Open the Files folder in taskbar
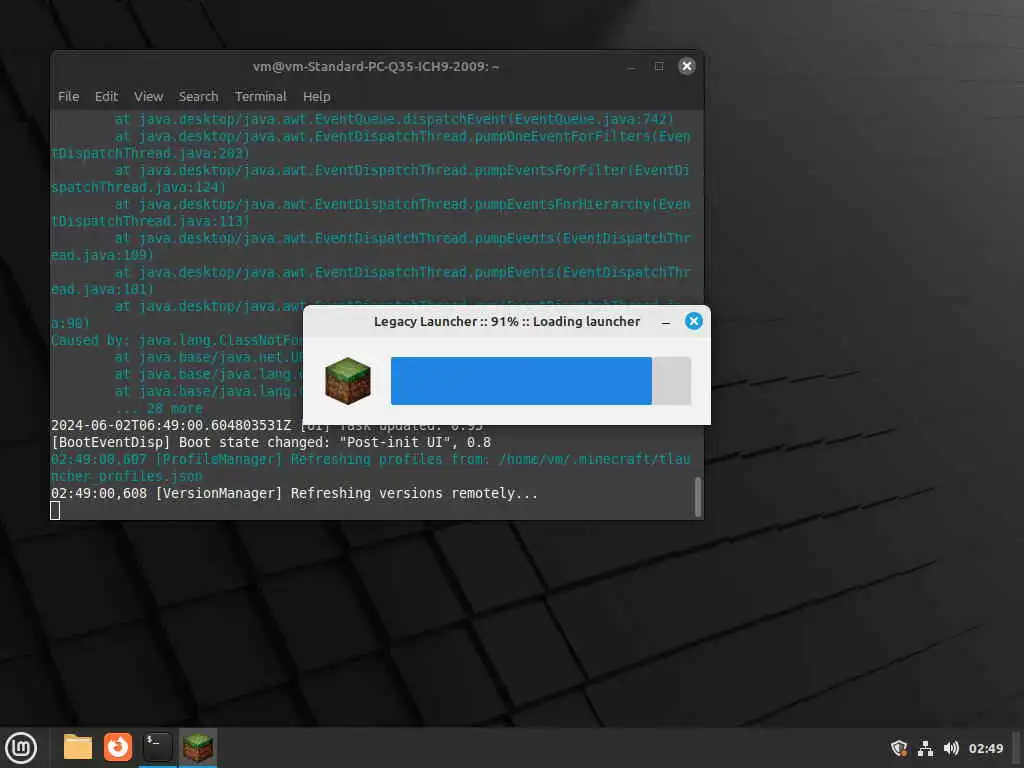 pos(78,747)
